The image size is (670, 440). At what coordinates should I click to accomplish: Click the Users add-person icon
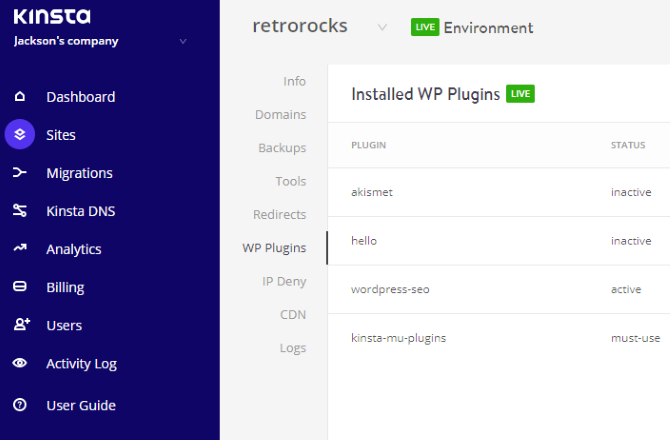tap(21, 325)
